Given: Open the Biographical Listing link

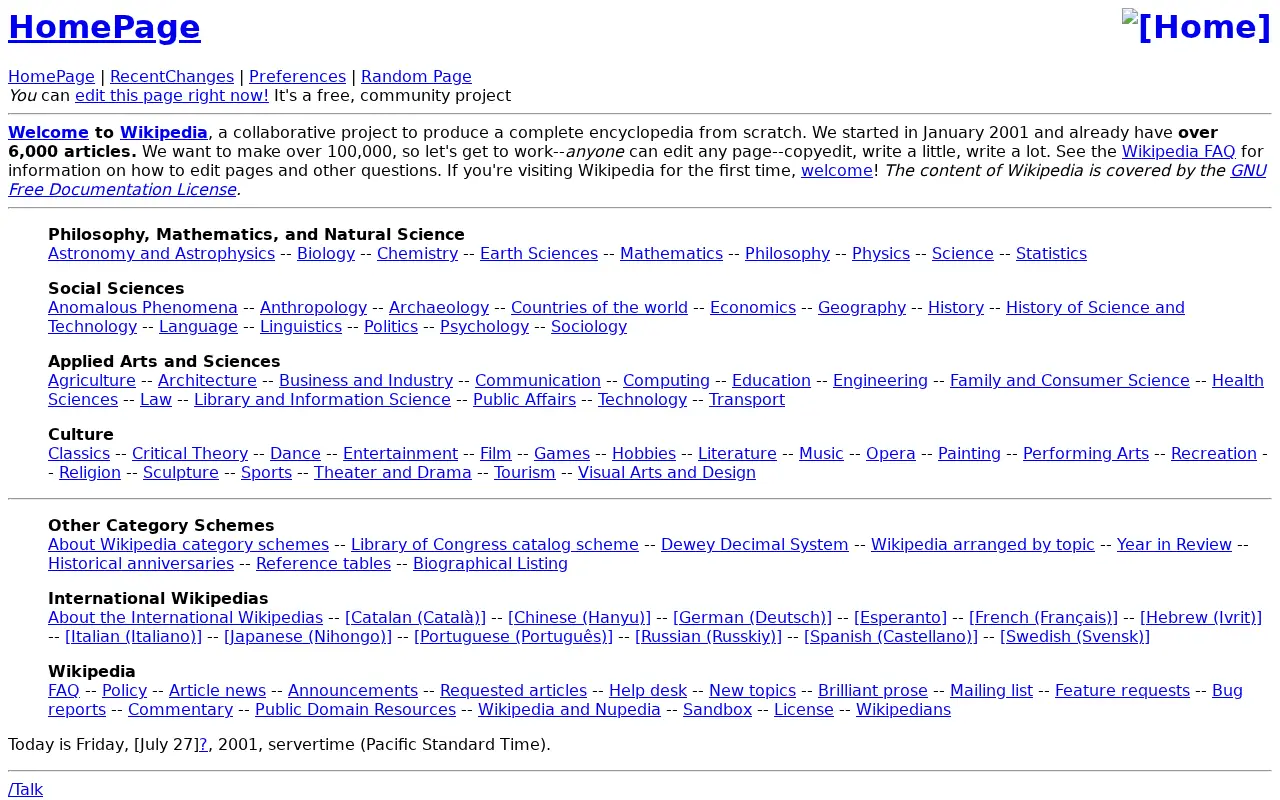Looking at the screenshot, I should point(490,564).
